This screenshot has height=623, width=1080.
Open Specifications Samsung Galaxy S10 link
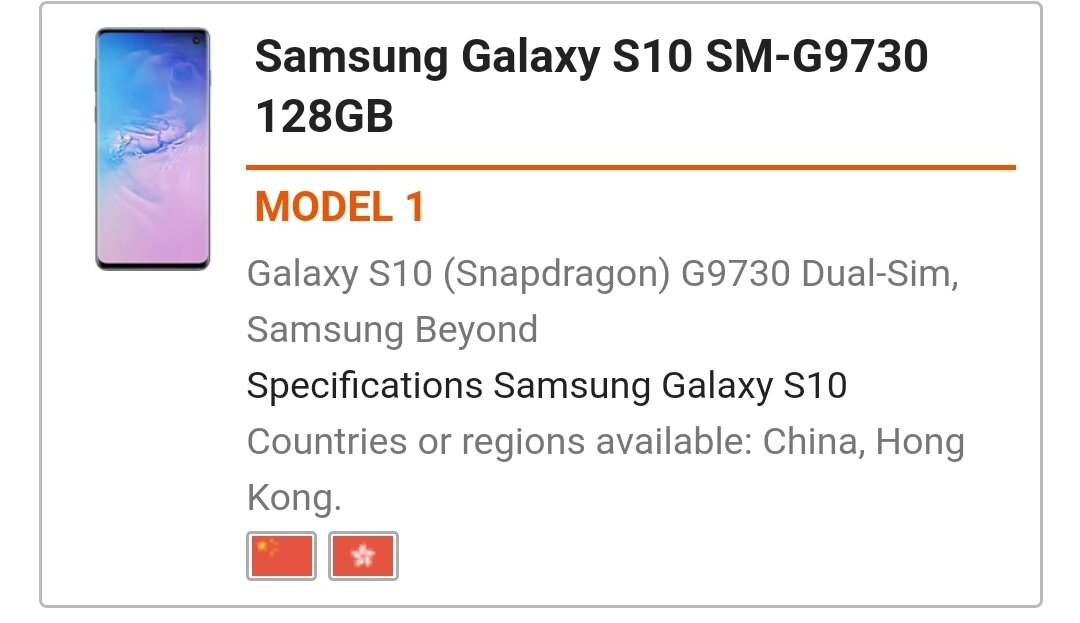tap(547, 386)
